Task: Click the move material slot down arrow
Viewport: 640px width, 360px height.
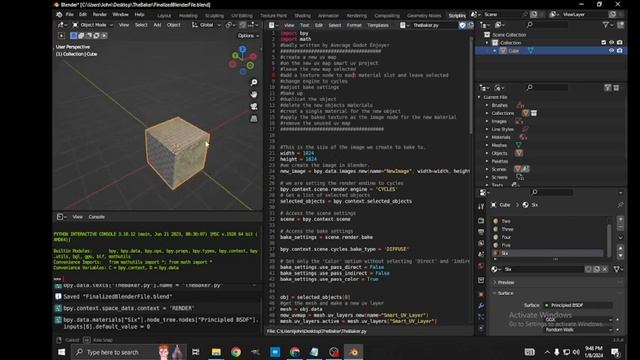Action: pyautogui.click(x=620, y=256)
